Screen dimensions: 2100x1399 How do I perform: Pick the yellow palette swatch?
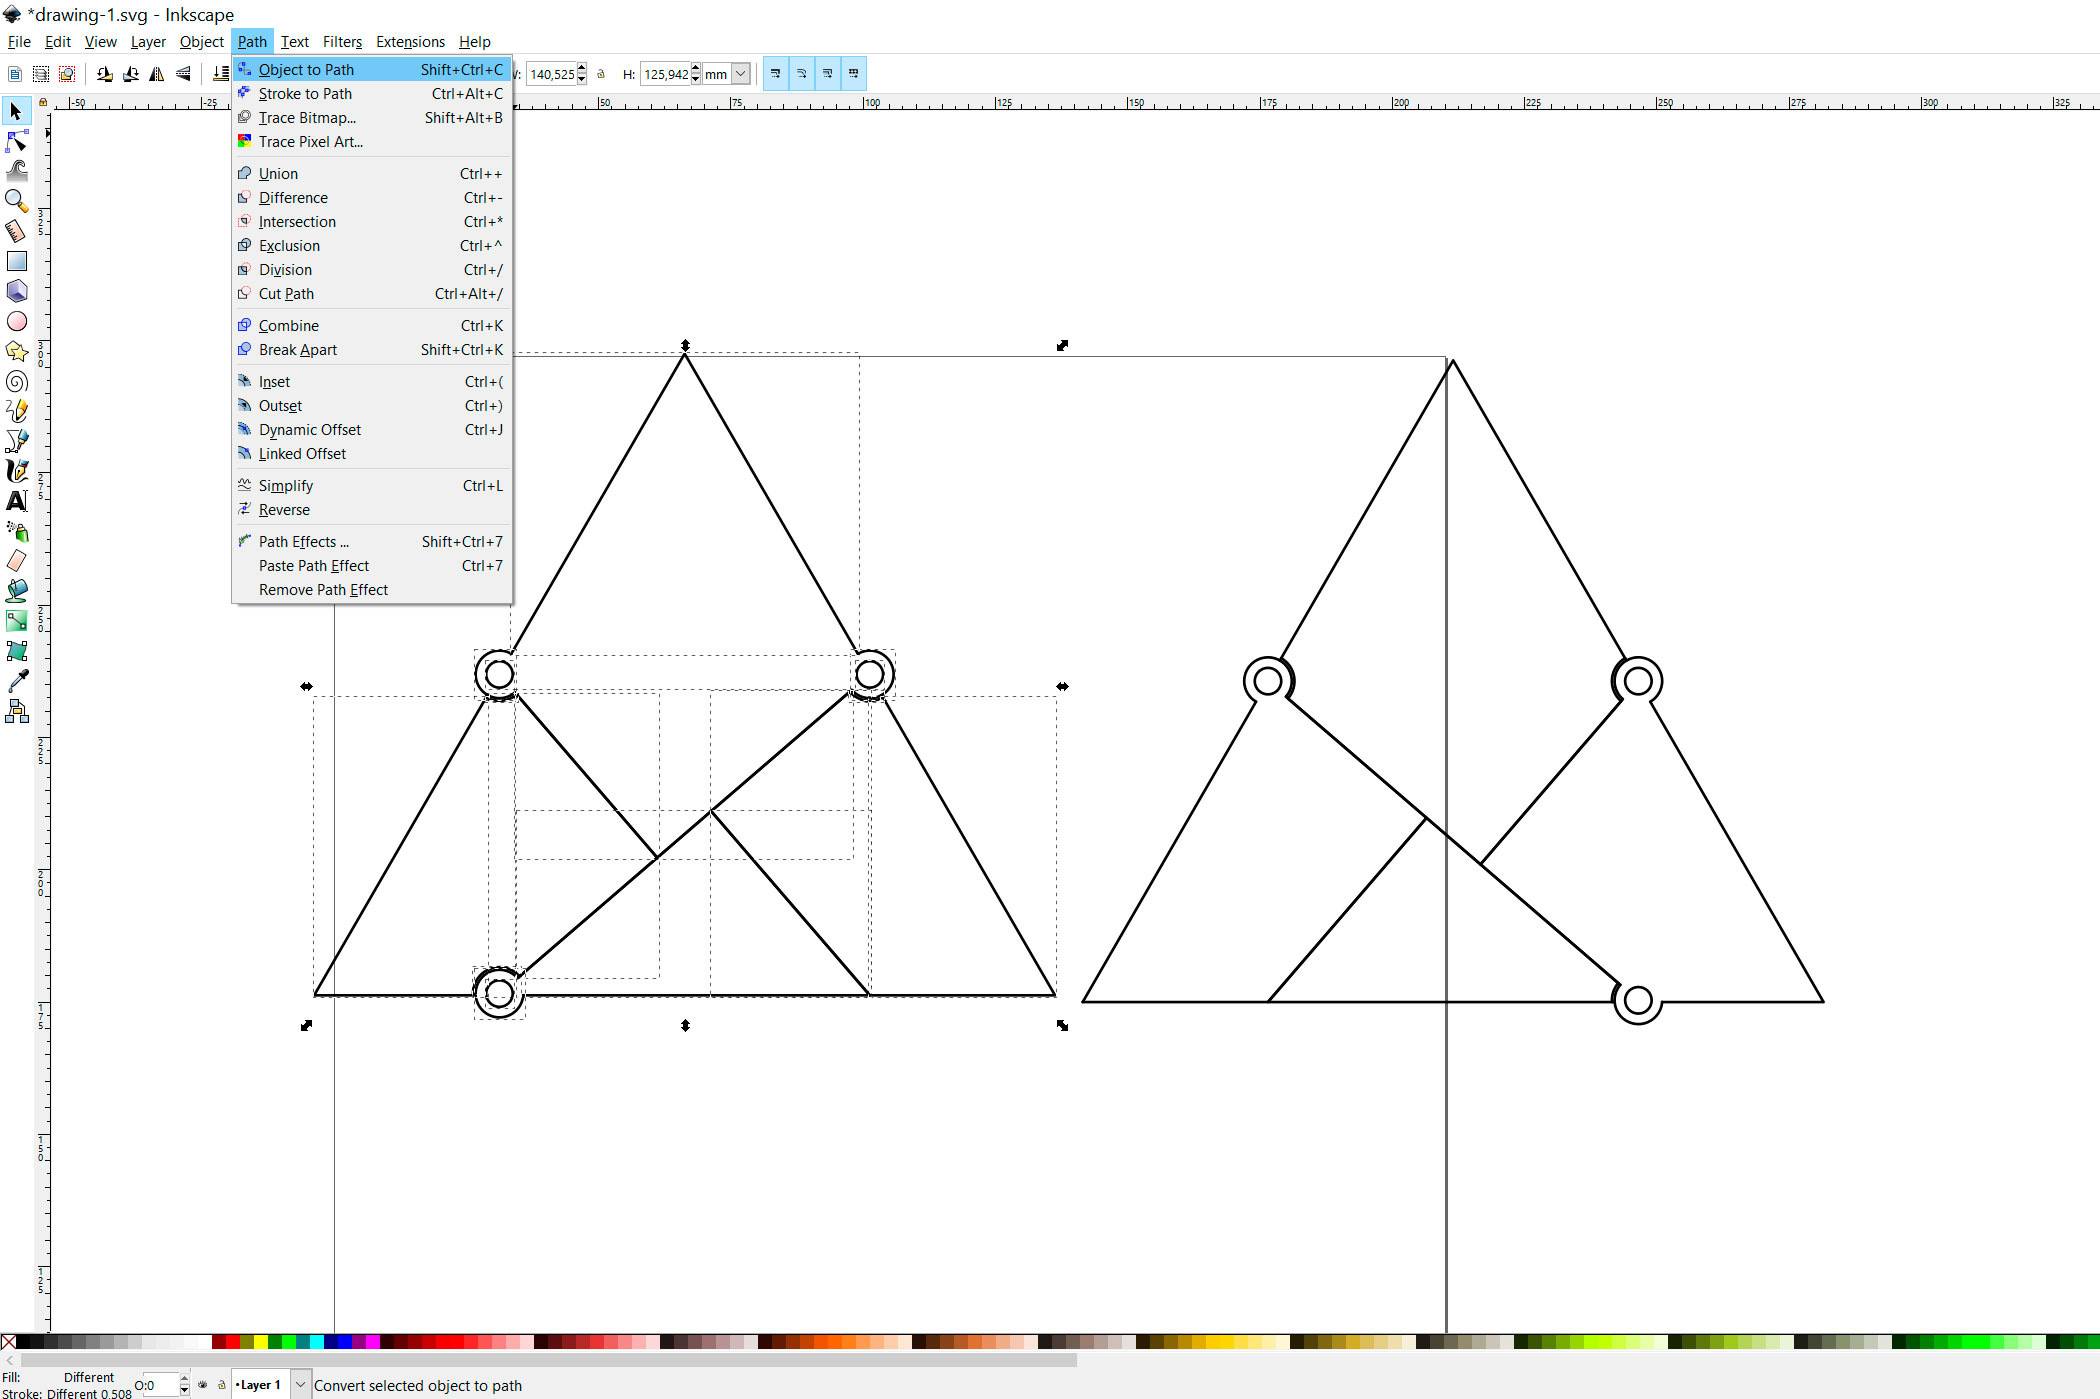click(261, 1342)
